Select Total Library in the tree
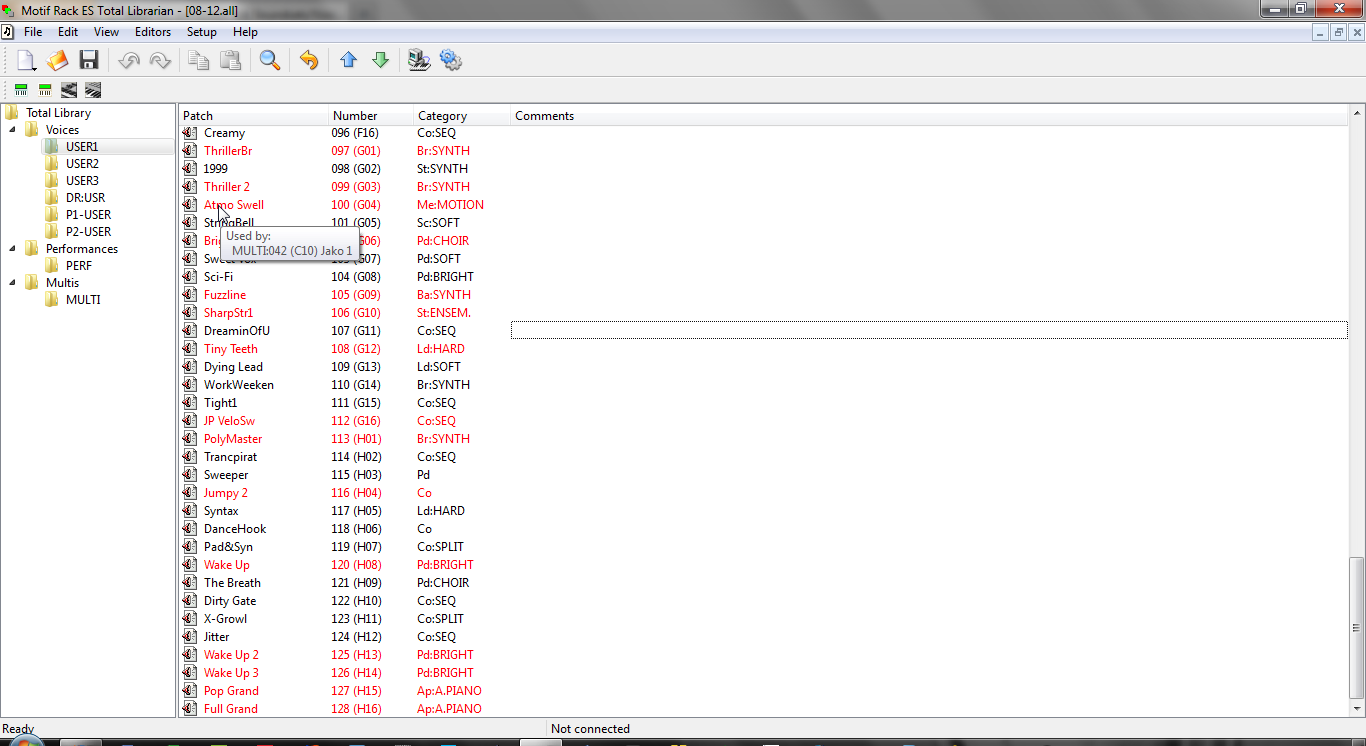 [58, 113]
